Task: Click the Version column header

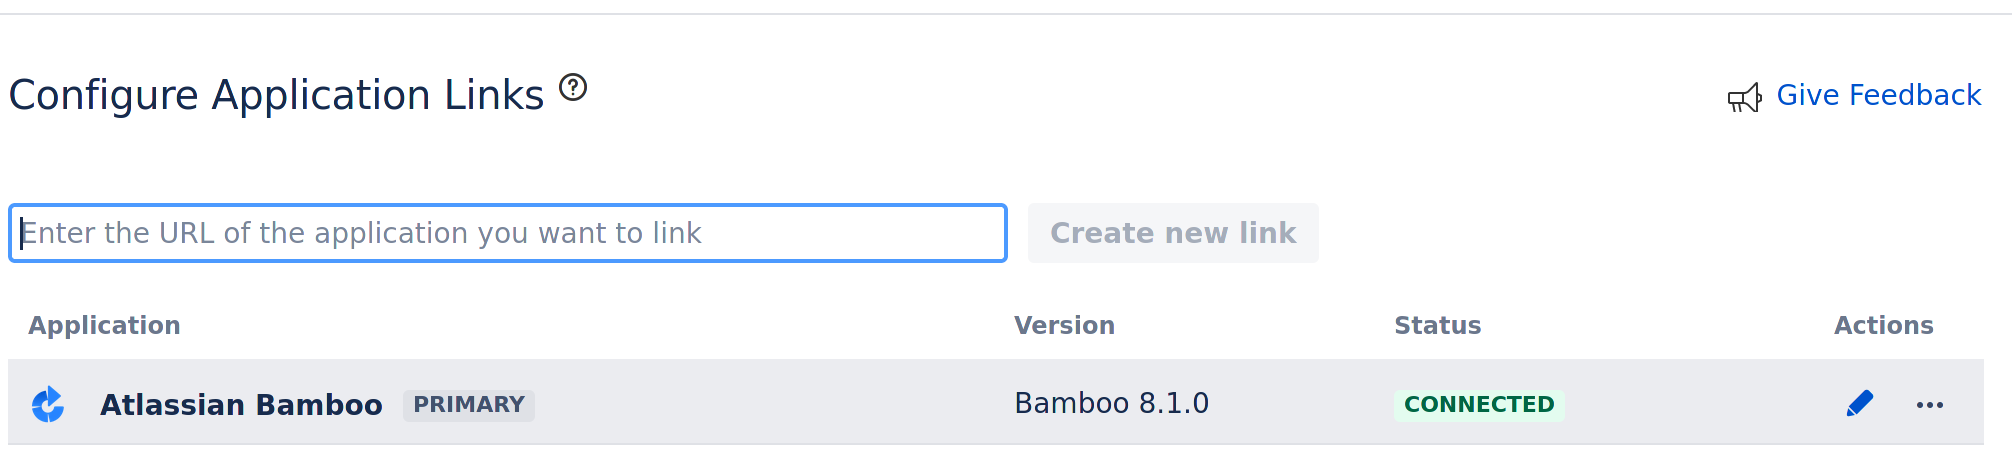Action: (x=1064, y=325)
